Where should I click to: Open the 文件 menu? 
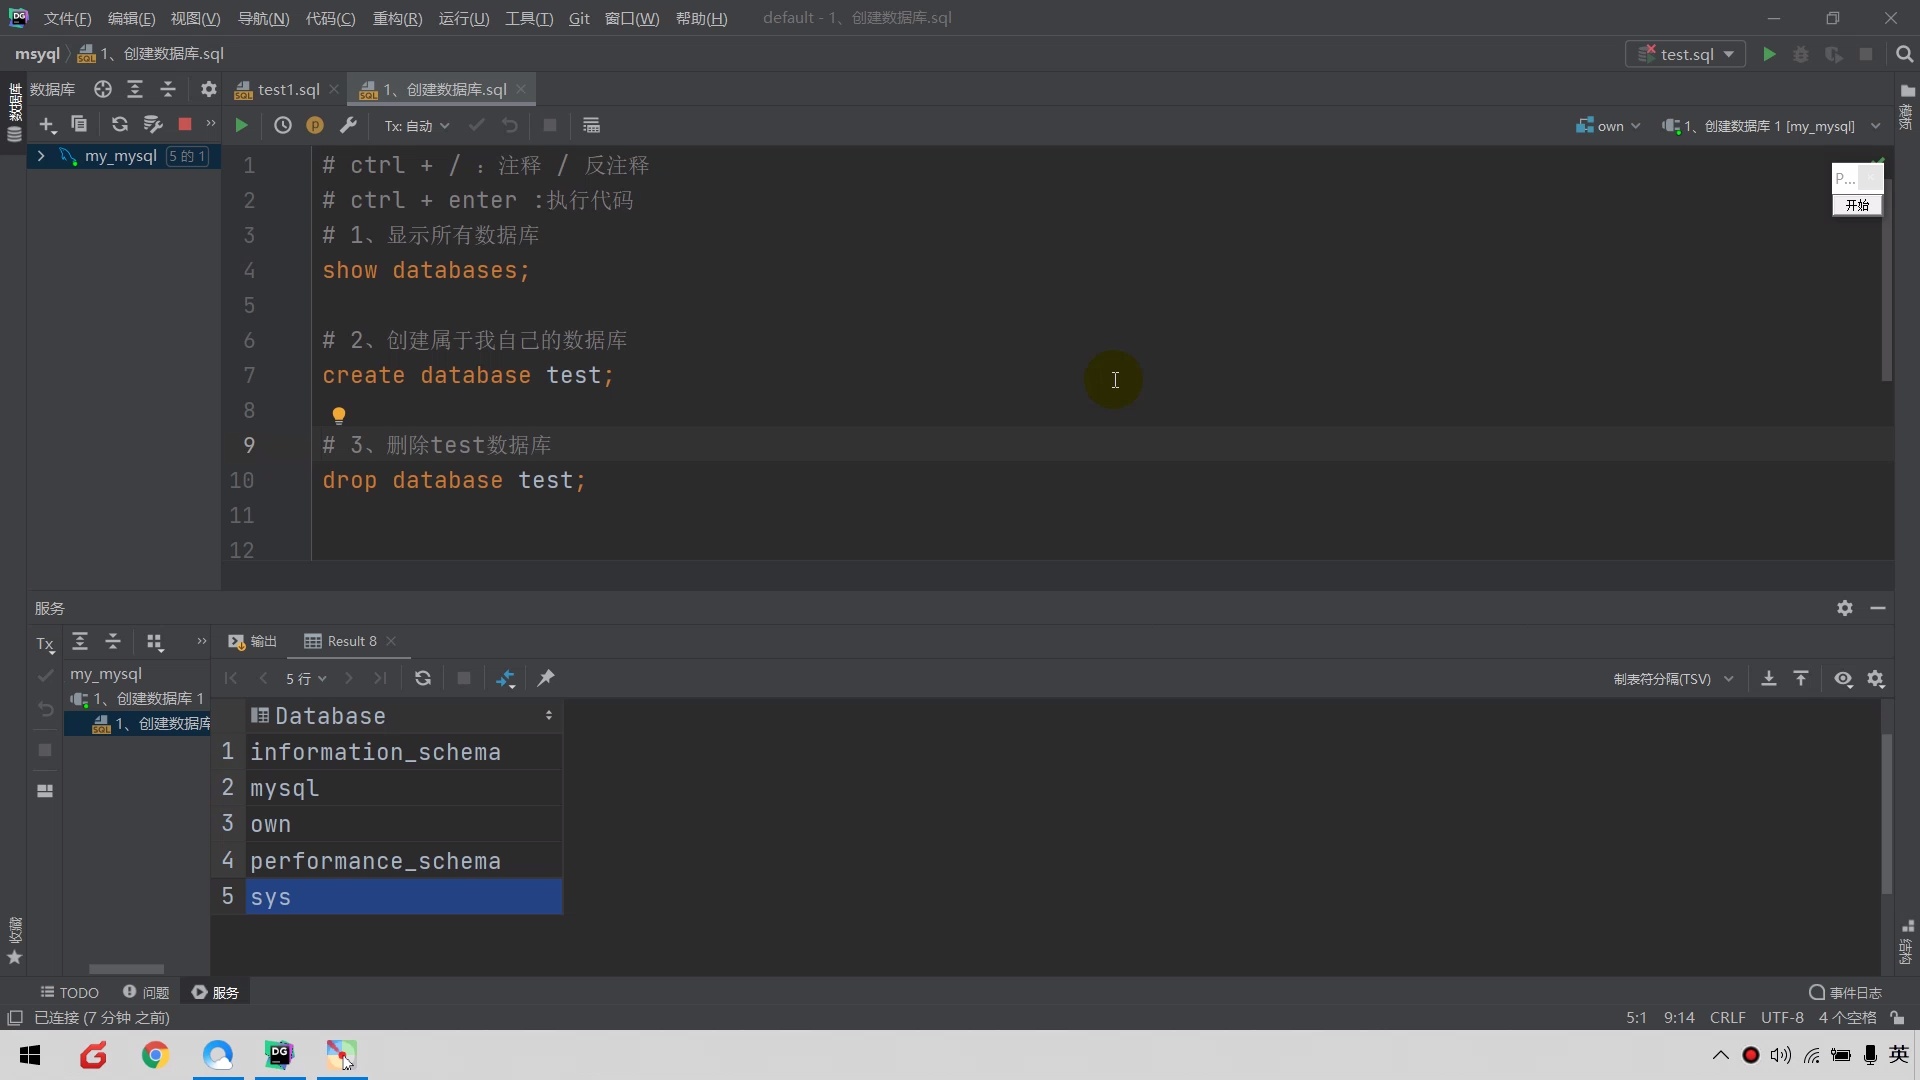(x=66, y=18)
